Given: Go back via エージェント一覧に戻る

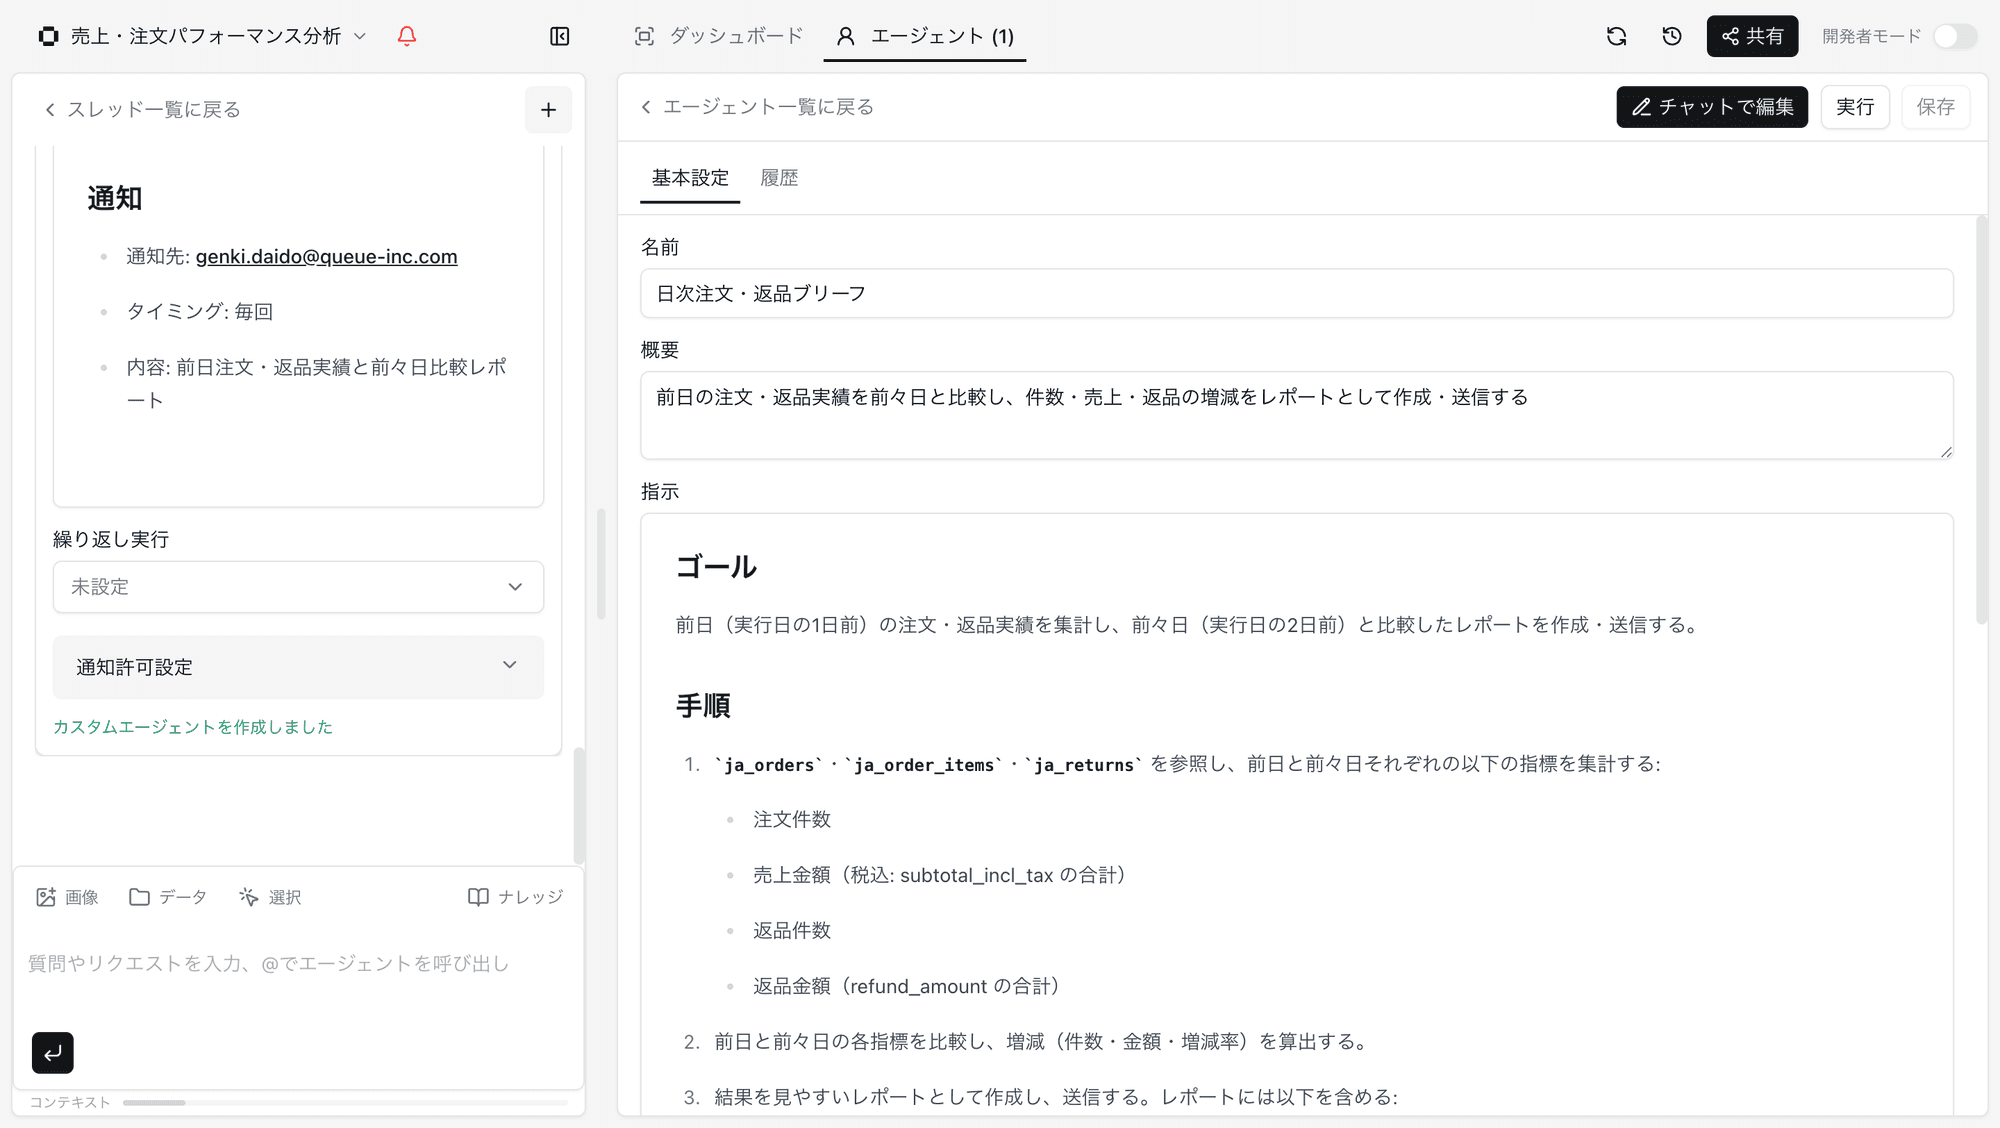Looking at the screenshot, I should [x=757, y=107].
